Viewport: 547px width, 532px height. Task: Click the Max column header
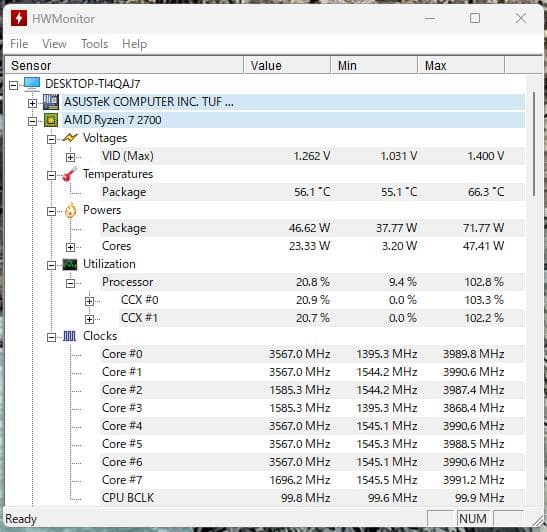(461, 65)
